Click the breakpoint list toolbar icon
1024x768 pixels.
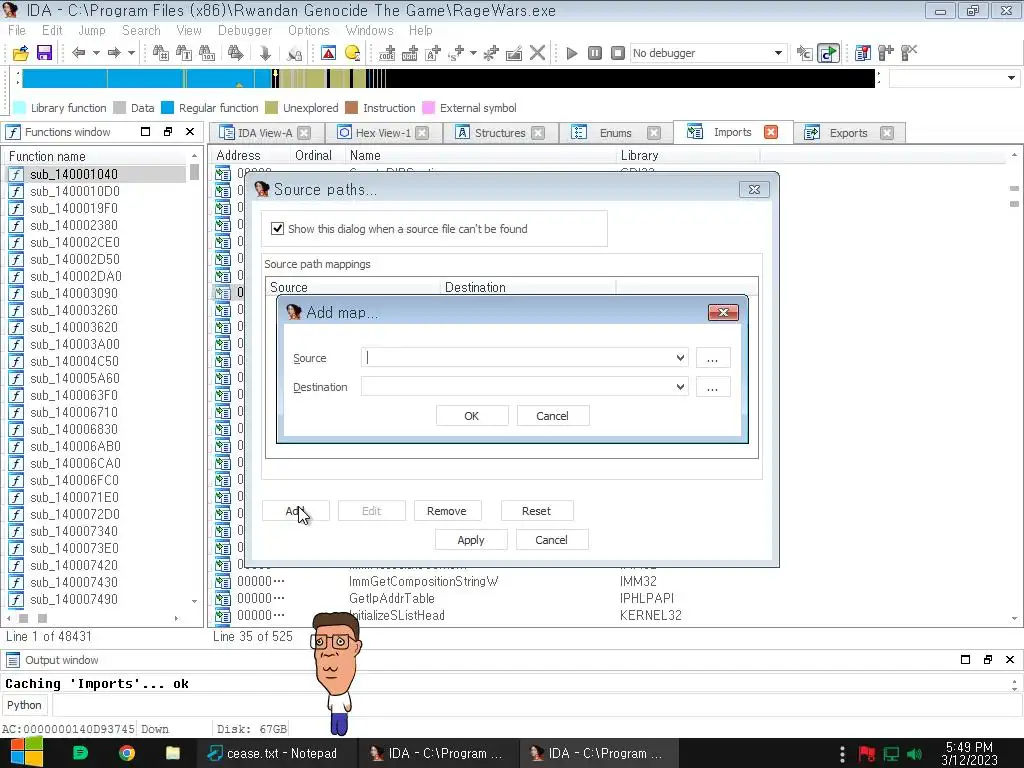tap(863, 53)
